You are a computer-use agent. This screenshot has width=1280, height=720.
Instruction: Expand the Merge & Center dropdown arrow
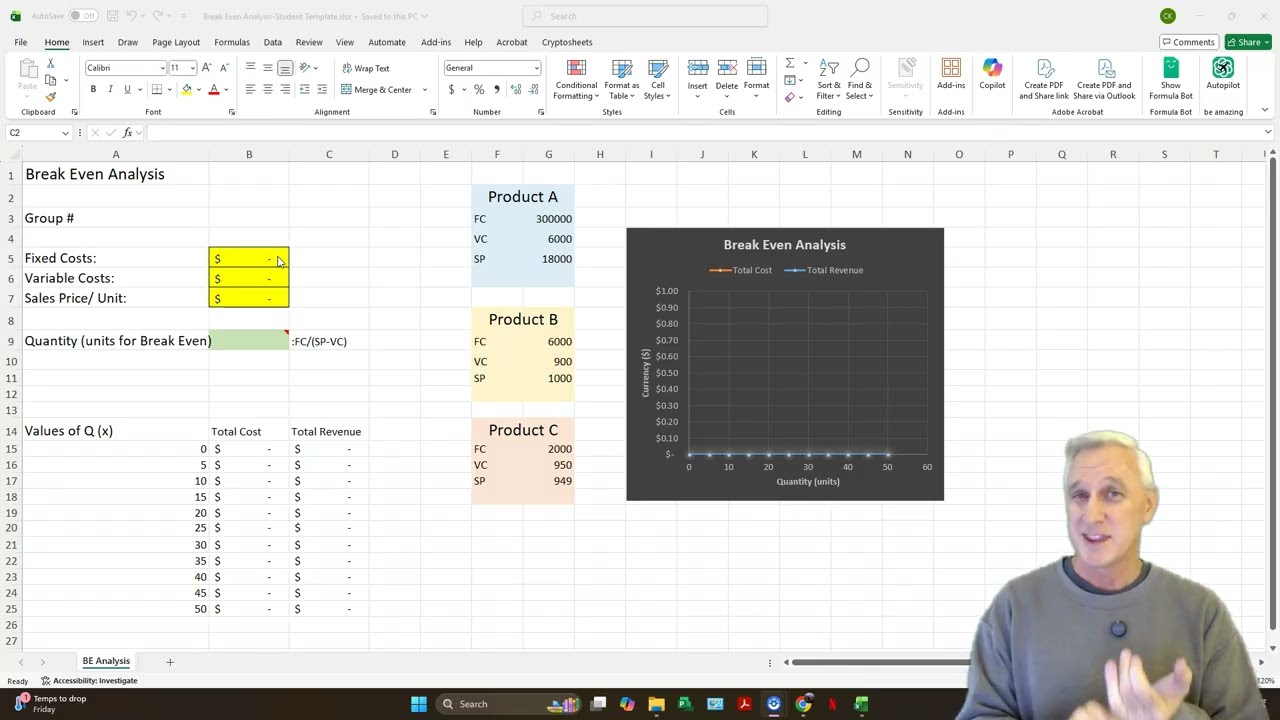(x=425, y=90)
